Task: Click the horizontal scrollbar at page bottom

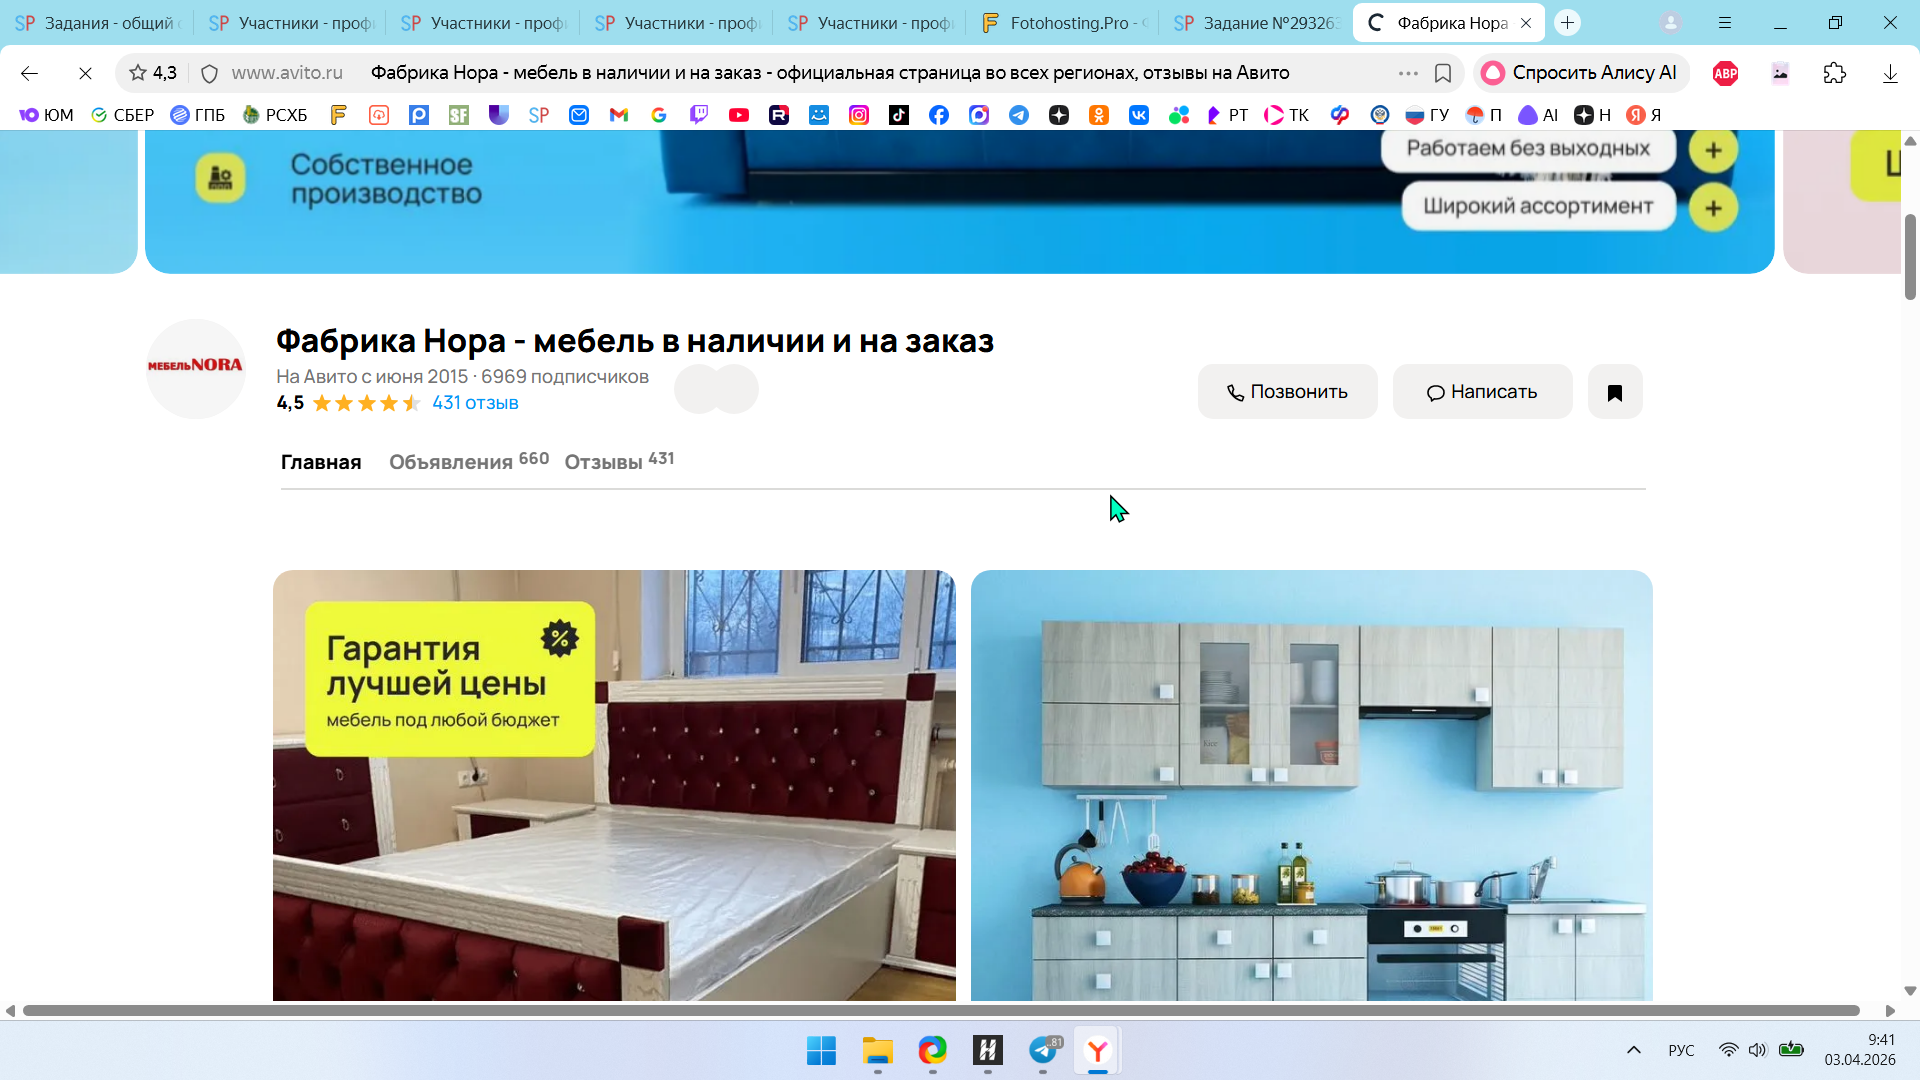Action: (x=940, y=1011)
